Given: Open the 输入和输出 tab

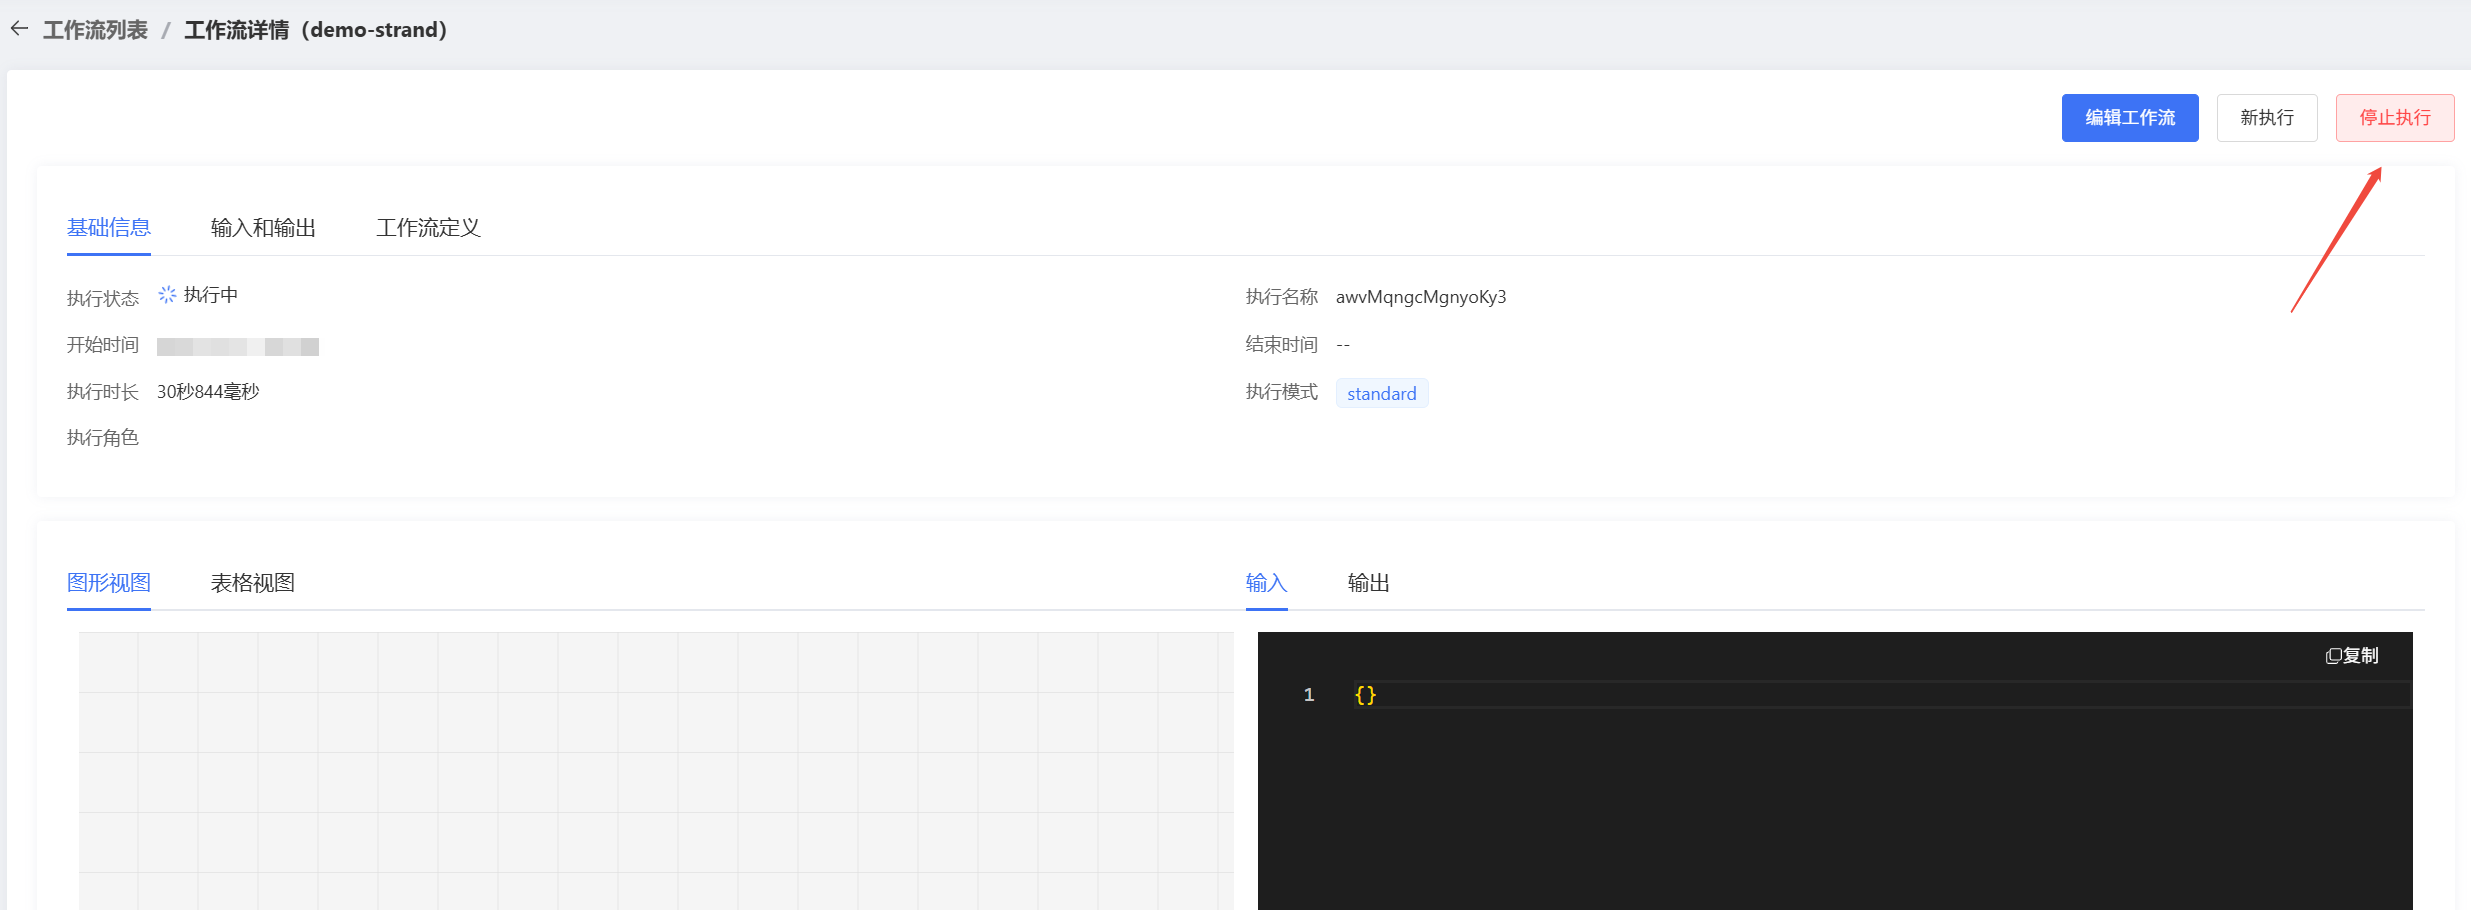Looking at the screenshot, I should [x=263, y=228].
